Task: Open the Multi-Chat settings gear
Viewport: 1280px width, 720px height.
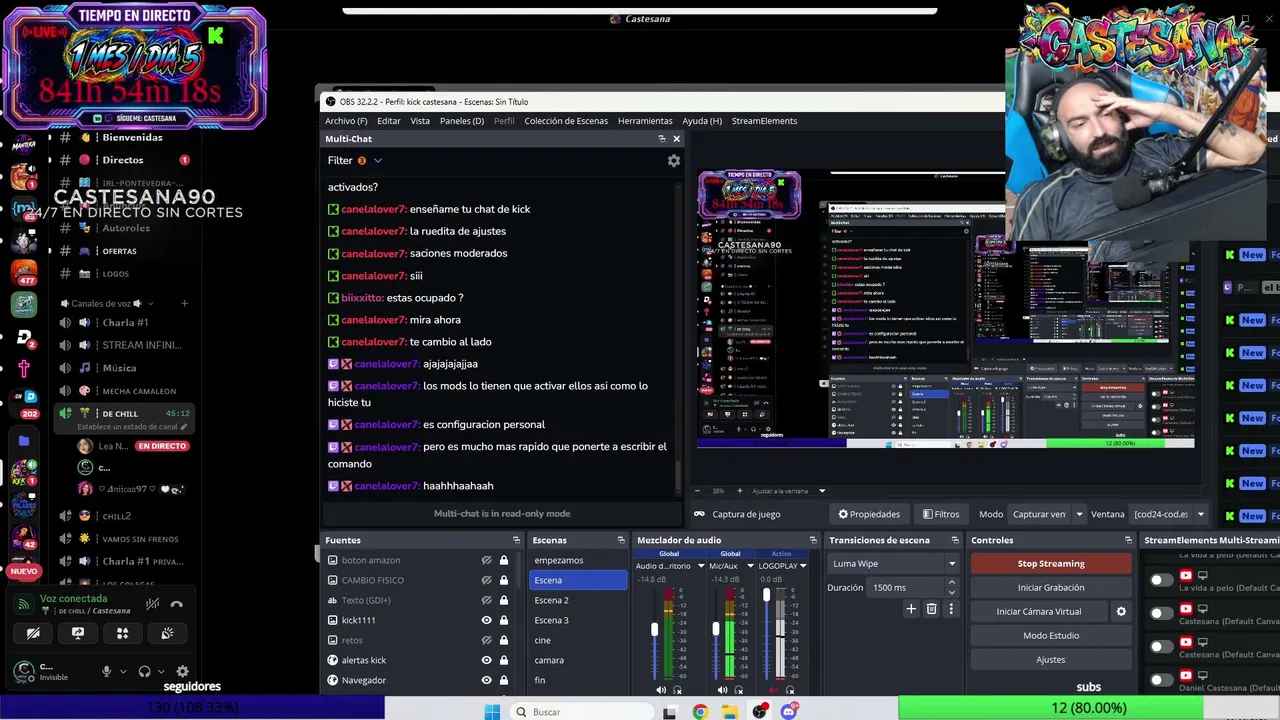Action: pyautogui.click(x=674, y=160)
